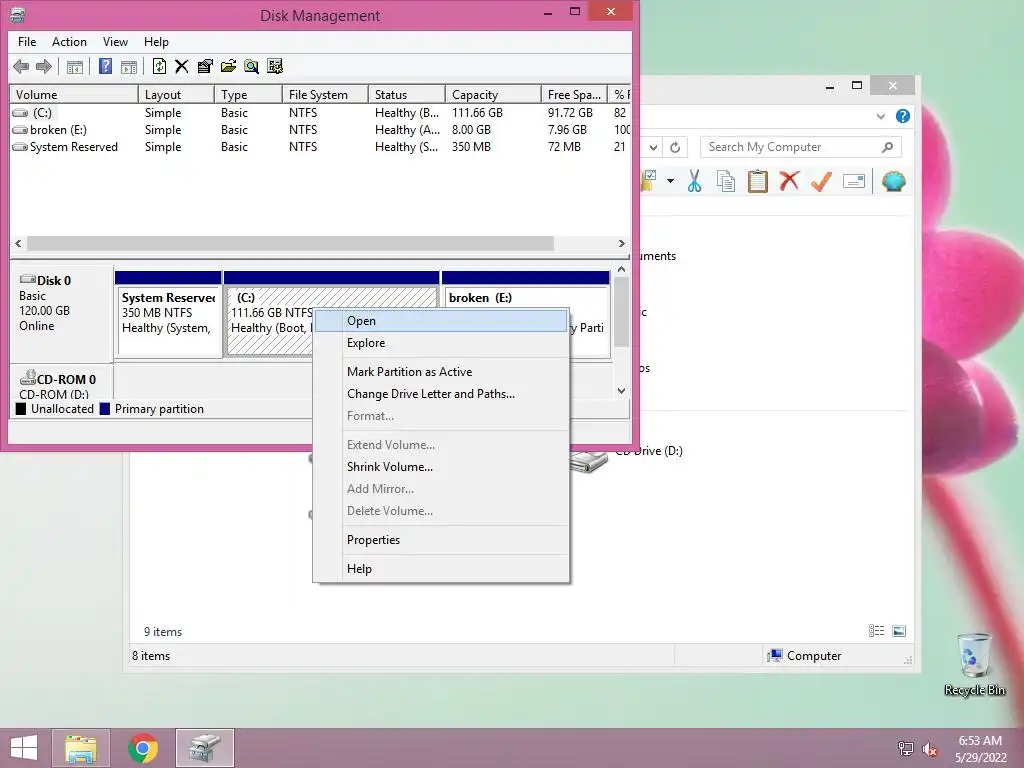This screenshot has width=1024, height=768.
Task: Sort by the Status column header
Action: pos(407,95)
